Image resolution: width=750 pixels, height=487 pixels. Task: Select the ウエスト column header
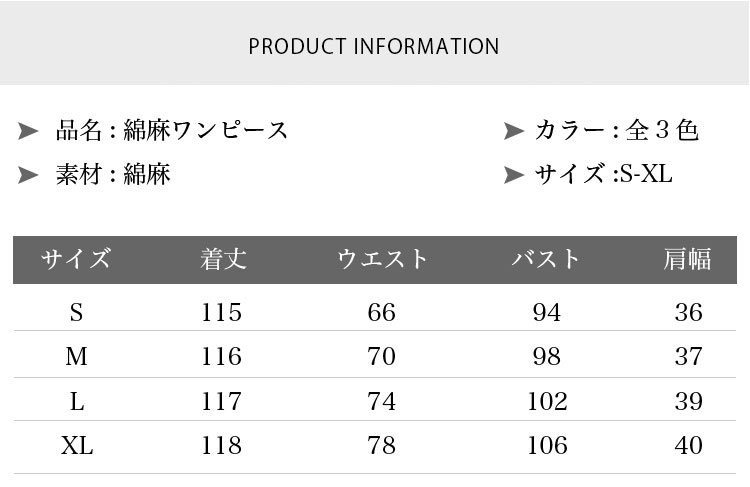pos(382,259)
